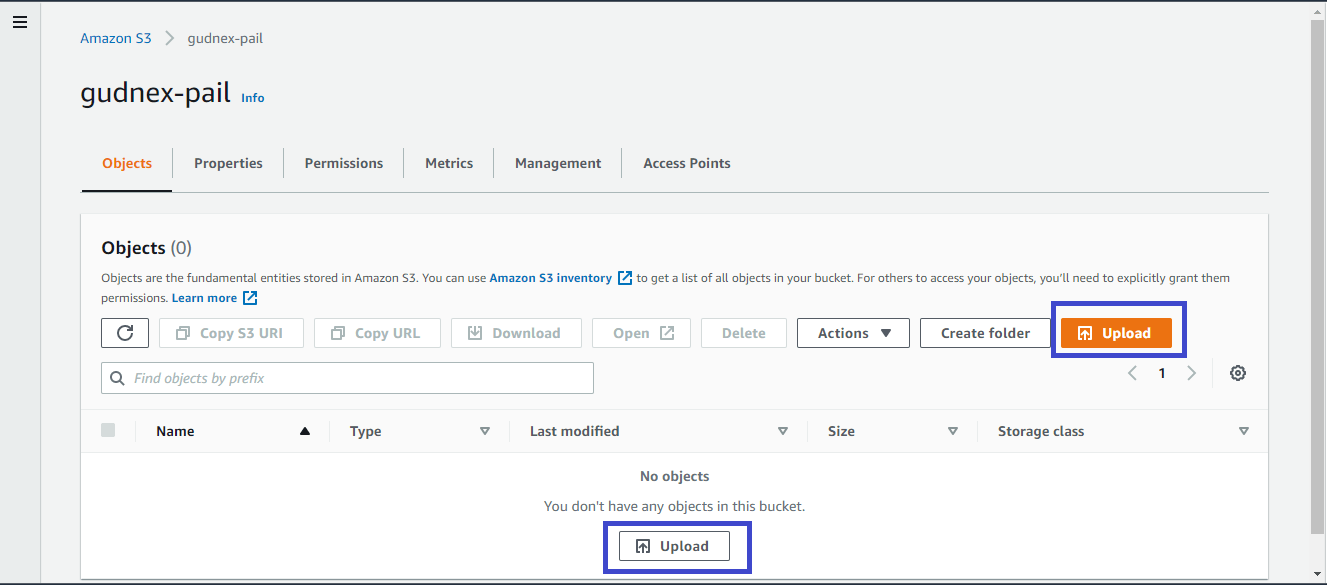Screen dimensions: 1327x585
Task: Open the Properties tab
Action: [x=228, y=163]
